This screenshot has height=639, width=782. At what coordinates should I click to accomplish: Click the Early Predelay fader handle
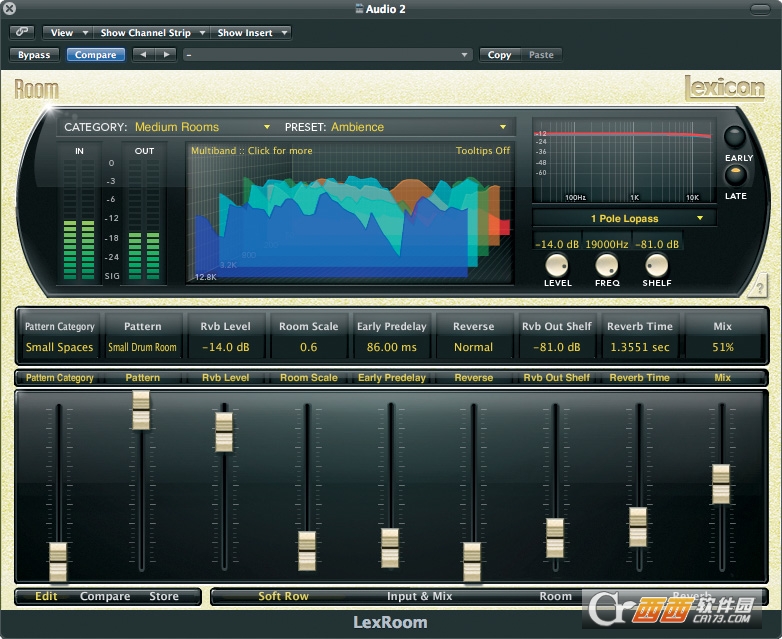coord(390,548)
